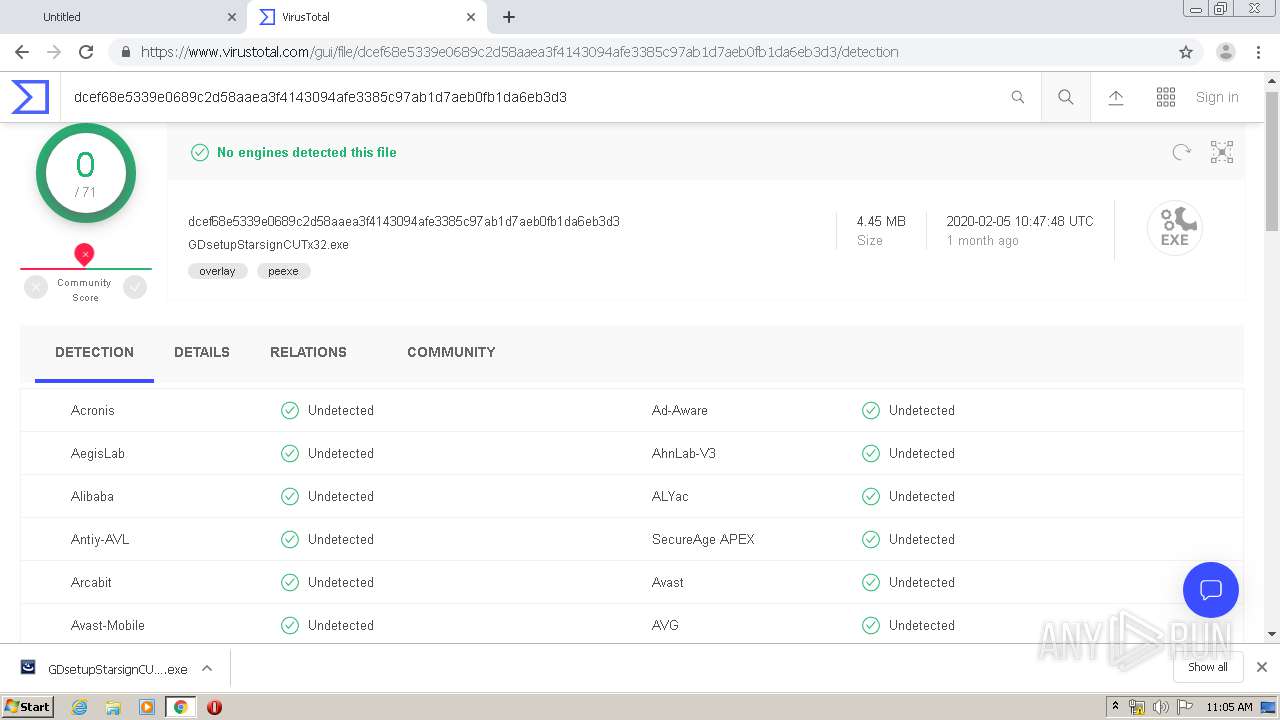Click the 4.45 MB size value
Image resolution: width=1280 pixels, height=720 pixels.
click(x=881, y=221)
